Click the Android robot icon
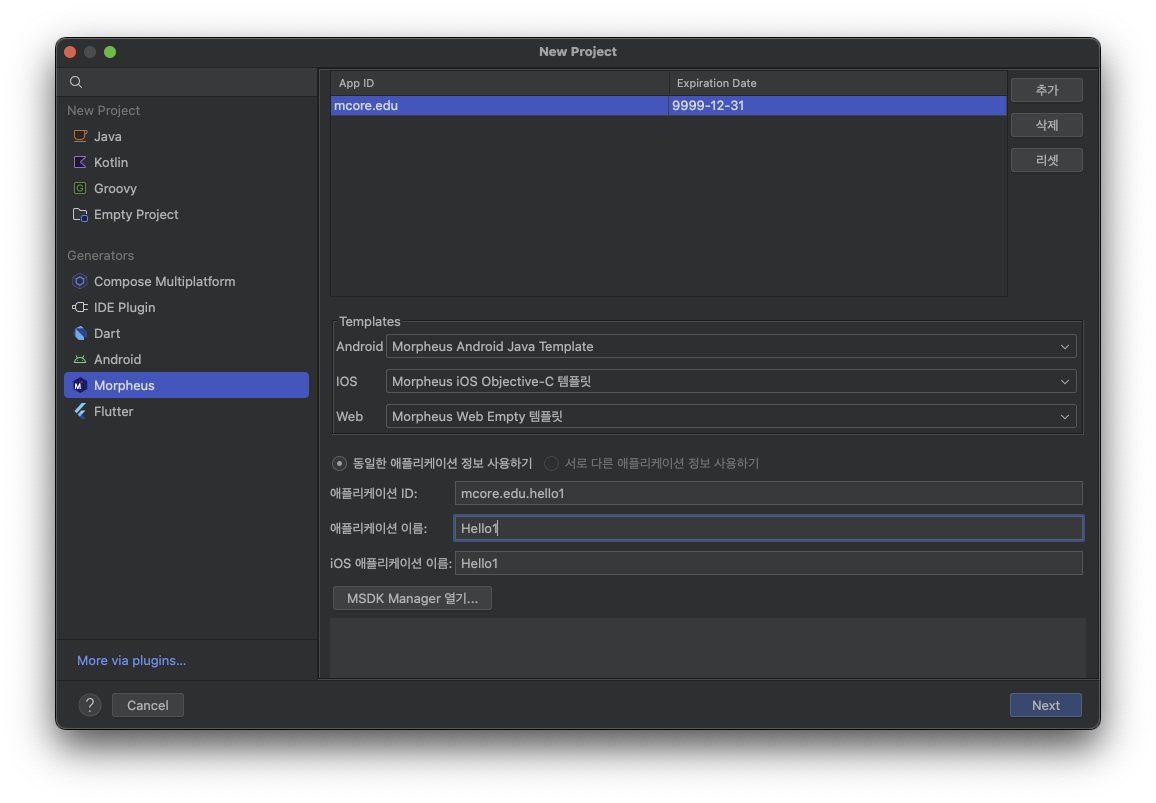The image size is (1156, 803). [x=80, y=359]
